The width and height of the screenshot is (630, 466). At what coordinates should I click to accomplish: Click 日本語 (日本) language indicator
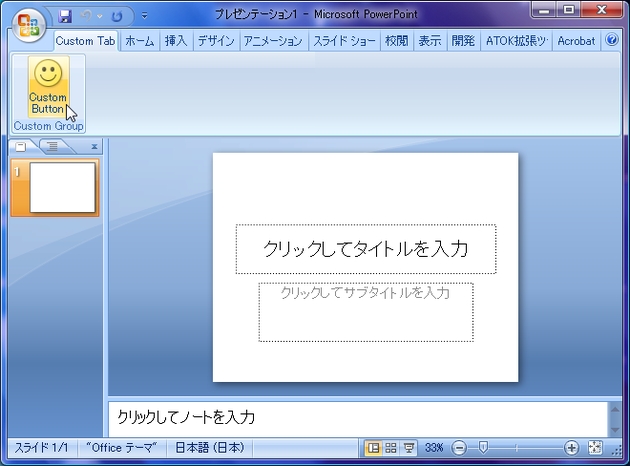click(209, 448)
